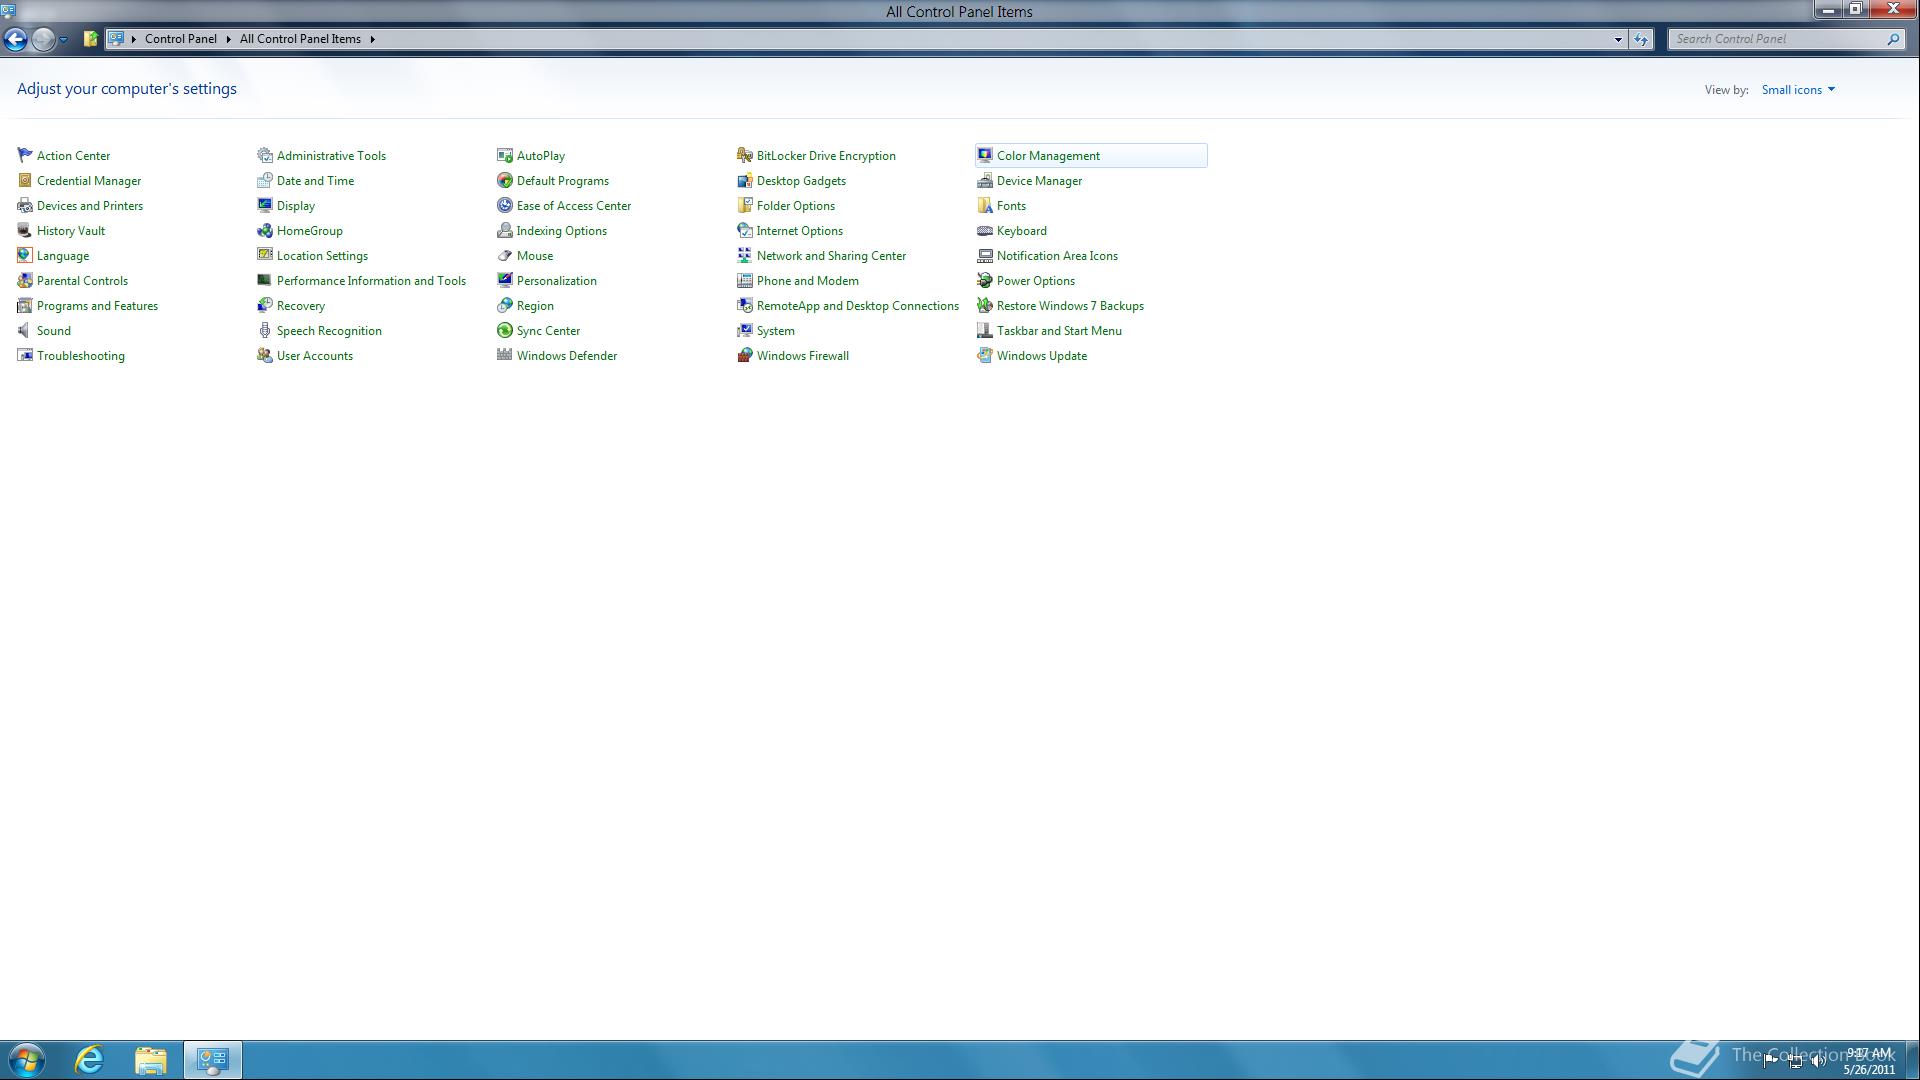Click the taskbar date and time
Image resolution: width=1920 pixels, height=1080 pixels.
pos(1869,1061)
